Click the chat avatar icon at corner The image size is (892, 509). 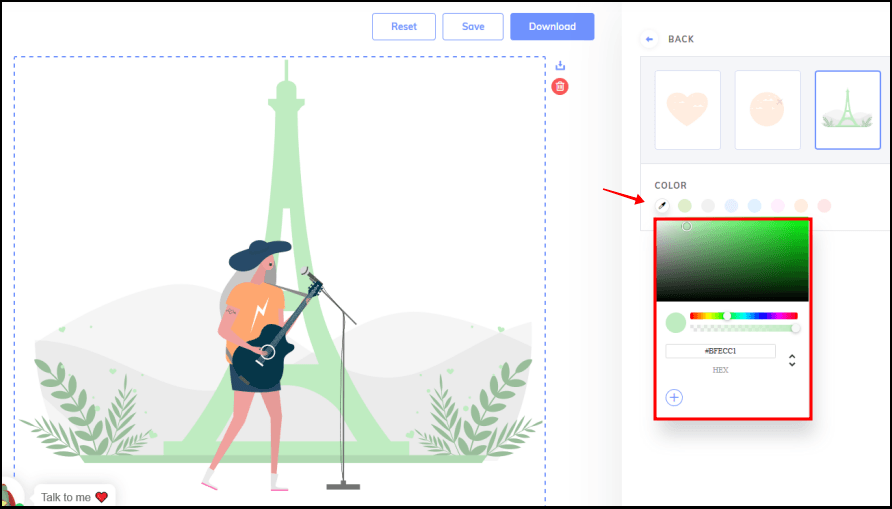click(11, 495)
